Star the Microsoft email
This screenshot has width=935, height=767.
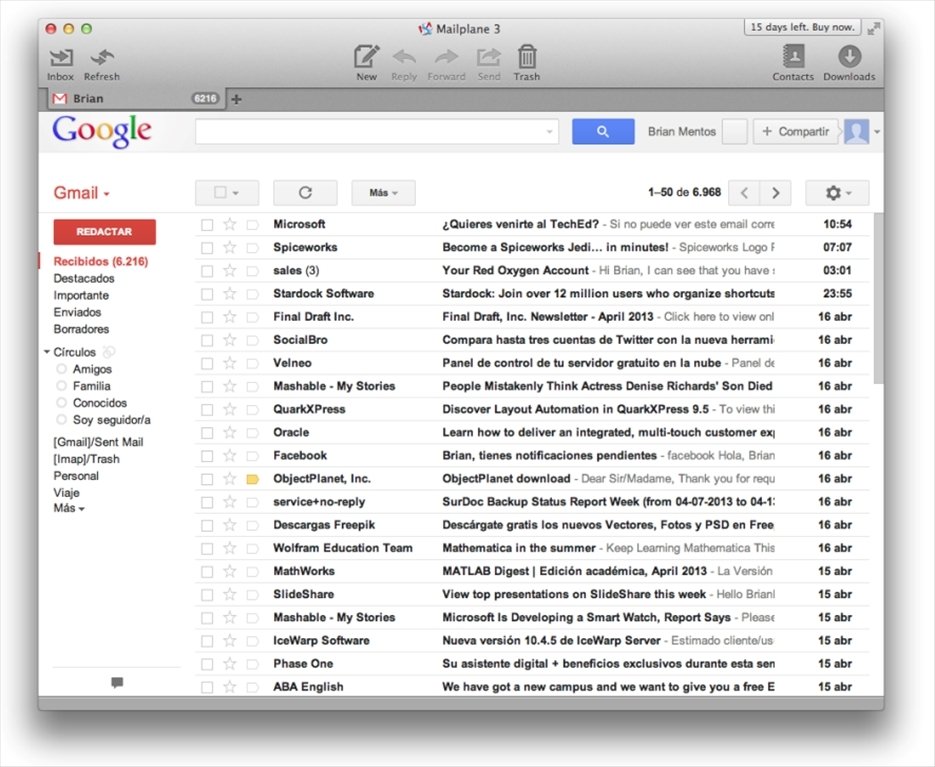tap(230, 224)
